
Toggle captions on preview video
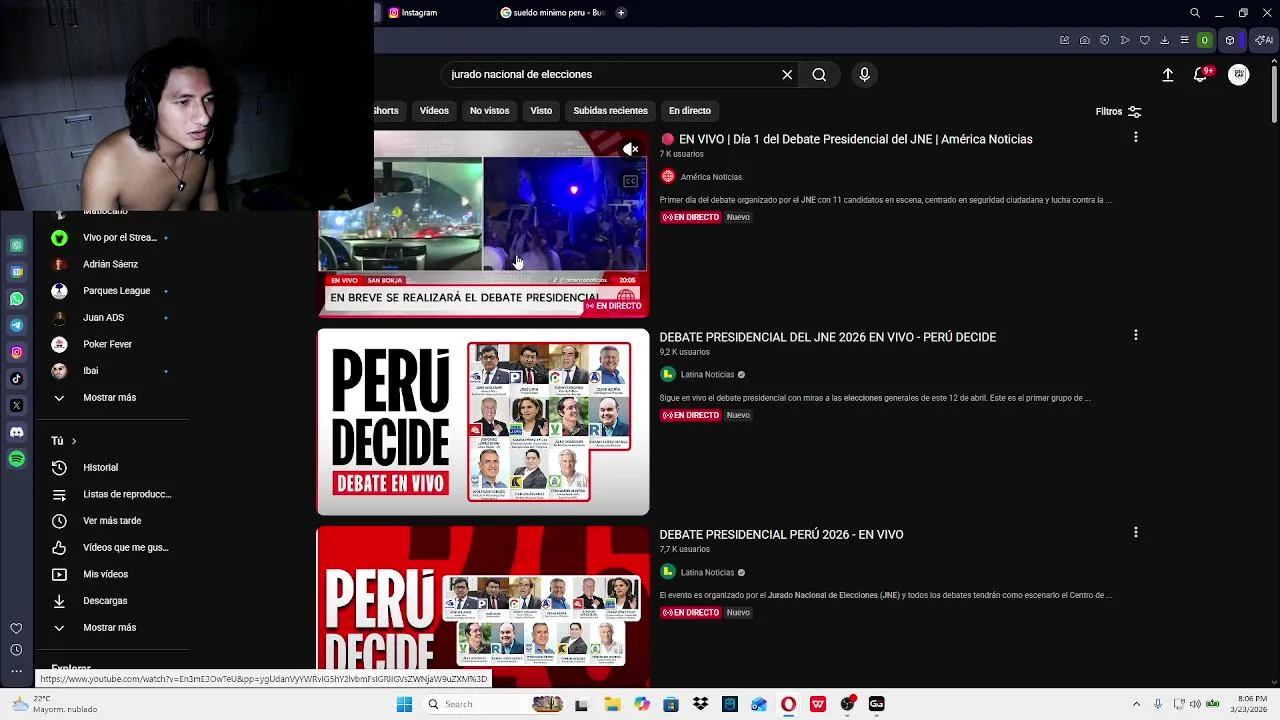pyautogui.click(x=630, y=181)
